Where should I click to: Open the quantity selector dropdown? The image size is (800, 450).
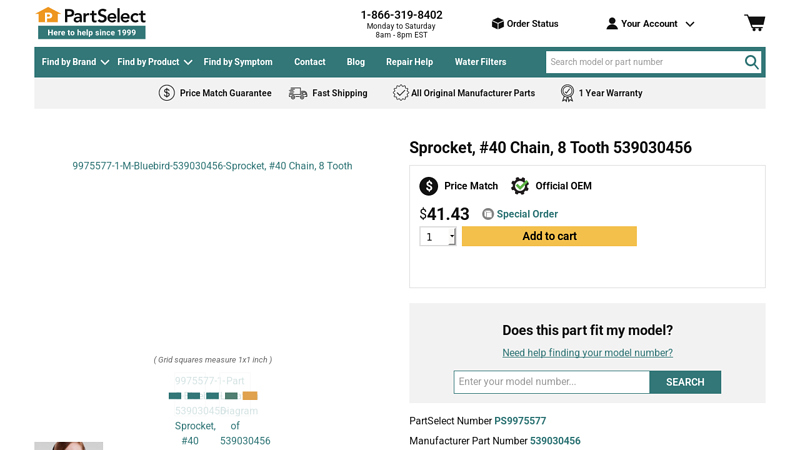[x=437, y=237]
